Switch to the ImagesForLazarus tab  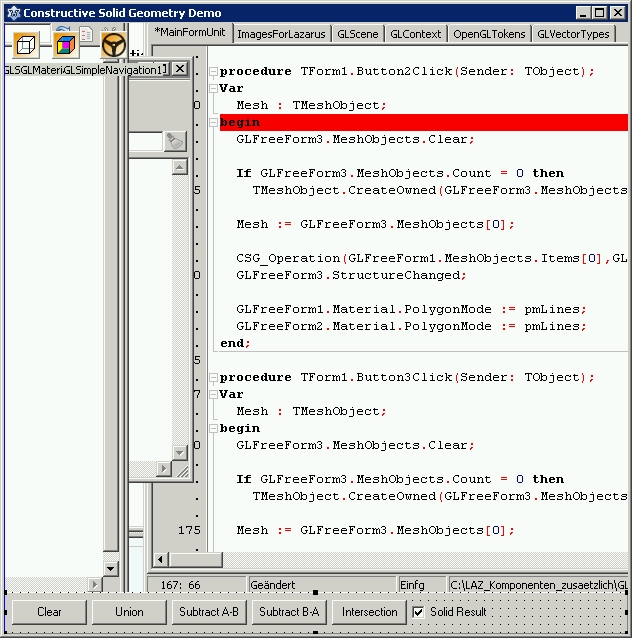point(280,34)
